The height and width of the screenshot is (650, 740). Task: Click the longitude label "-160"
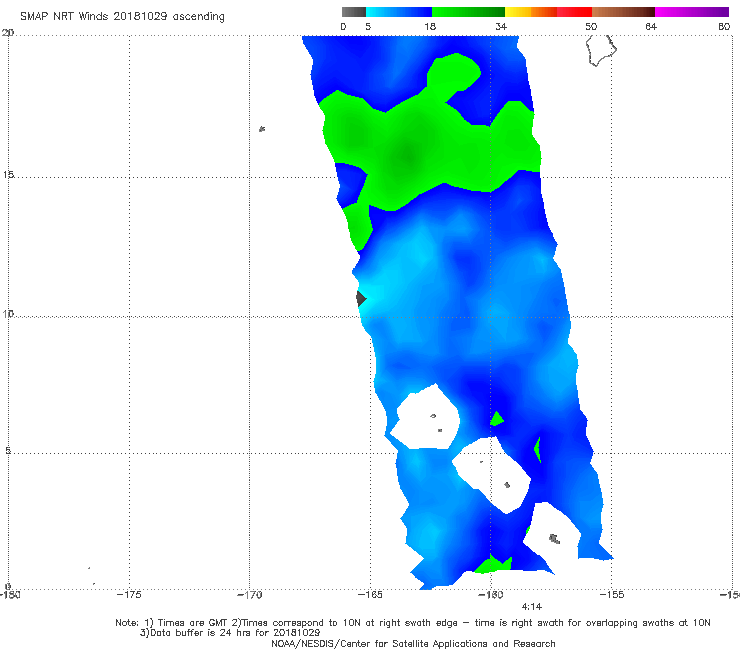click(x=491, y=595)
